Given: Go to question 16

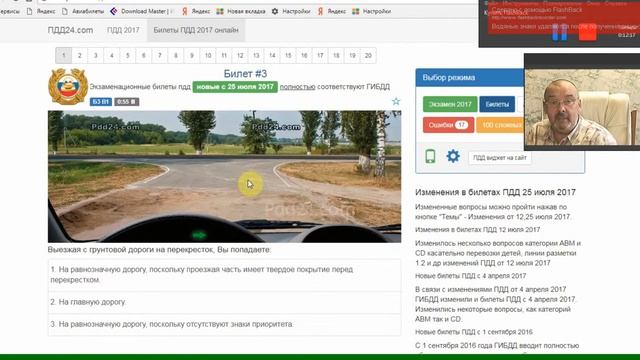Looking at the screenshot, I should pos(304,56).
